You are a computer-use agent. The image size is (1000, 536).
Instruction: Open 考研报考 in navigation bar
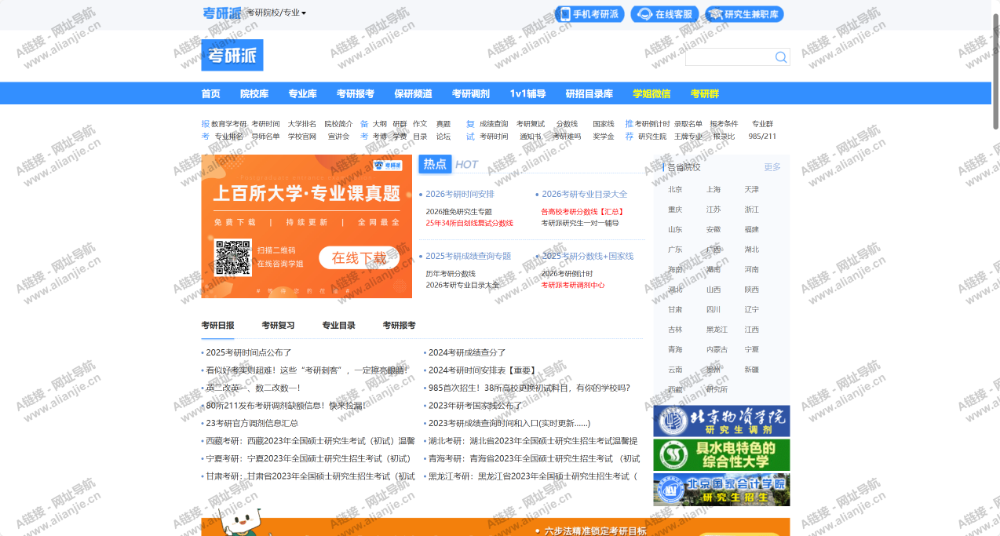(355, 94)
